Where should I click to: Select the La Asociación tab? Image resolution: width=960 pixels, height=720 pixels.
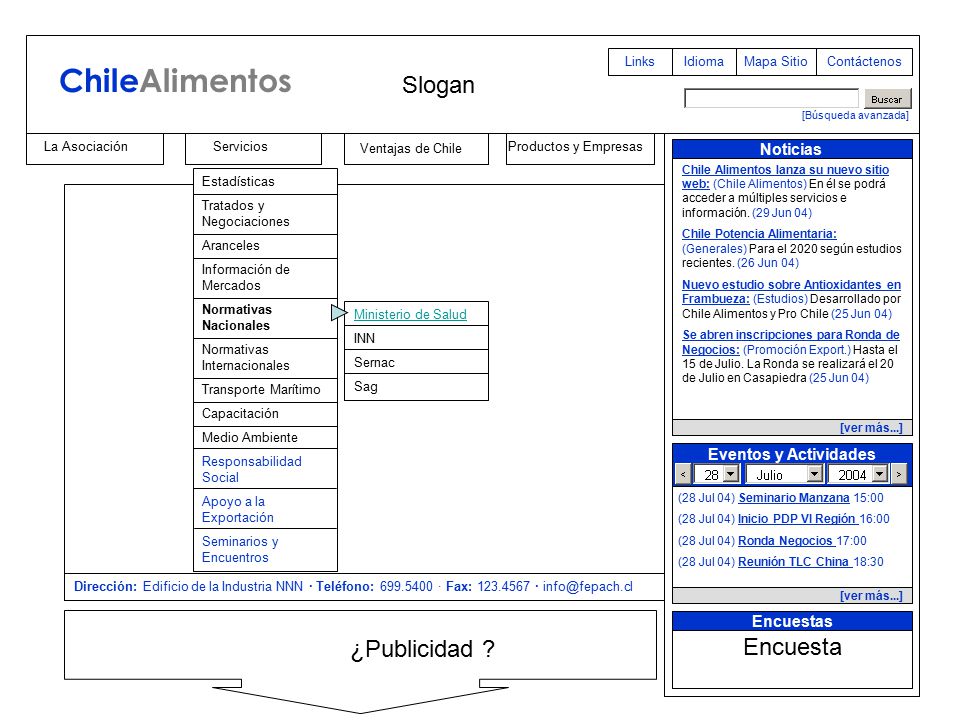click(x=95, y=148)
